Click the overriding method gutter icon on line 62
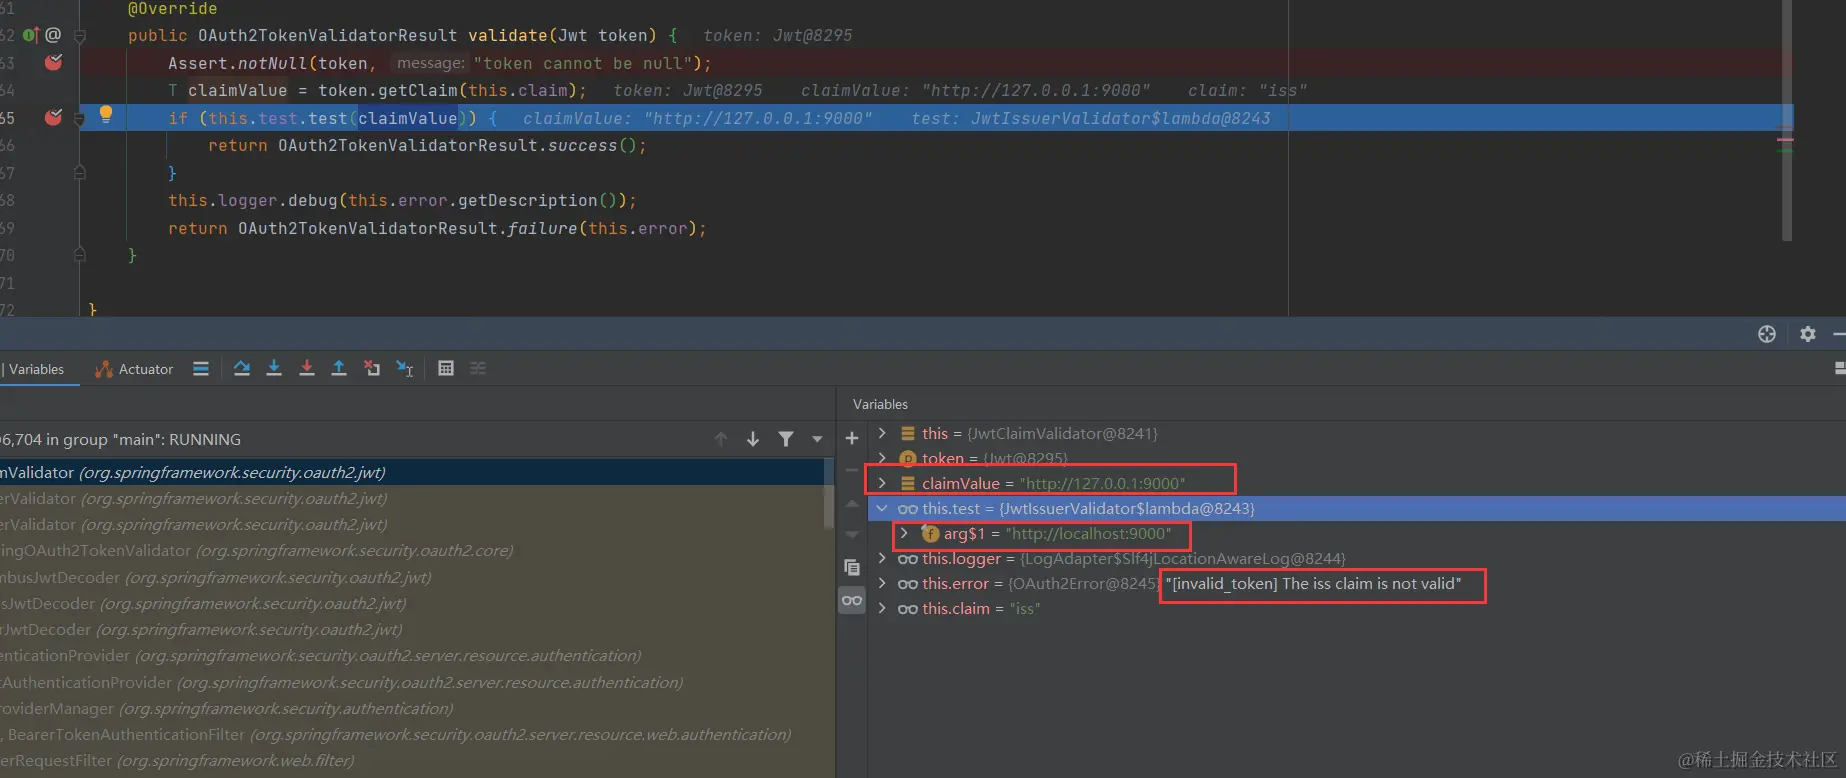 click(x=31, y=35)
